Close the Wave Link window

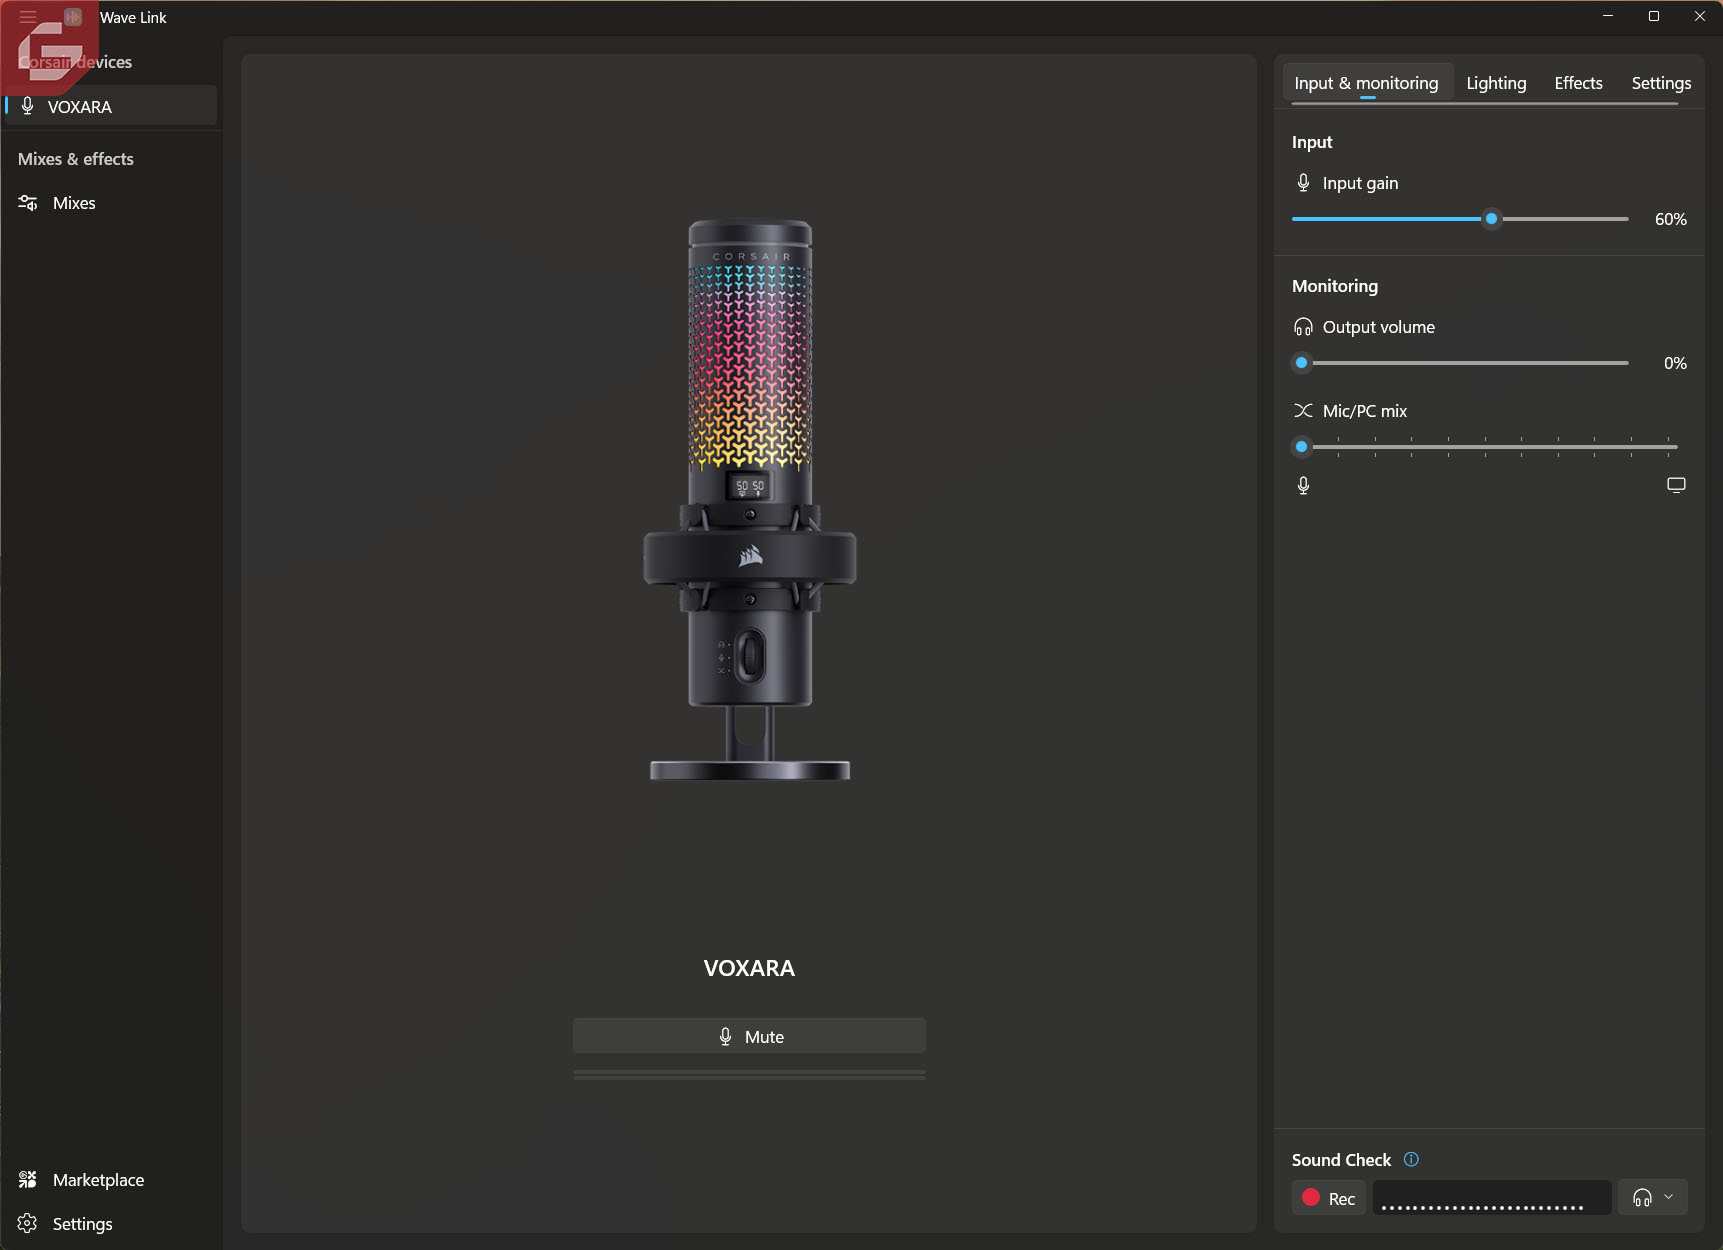tap(1700, 16)
